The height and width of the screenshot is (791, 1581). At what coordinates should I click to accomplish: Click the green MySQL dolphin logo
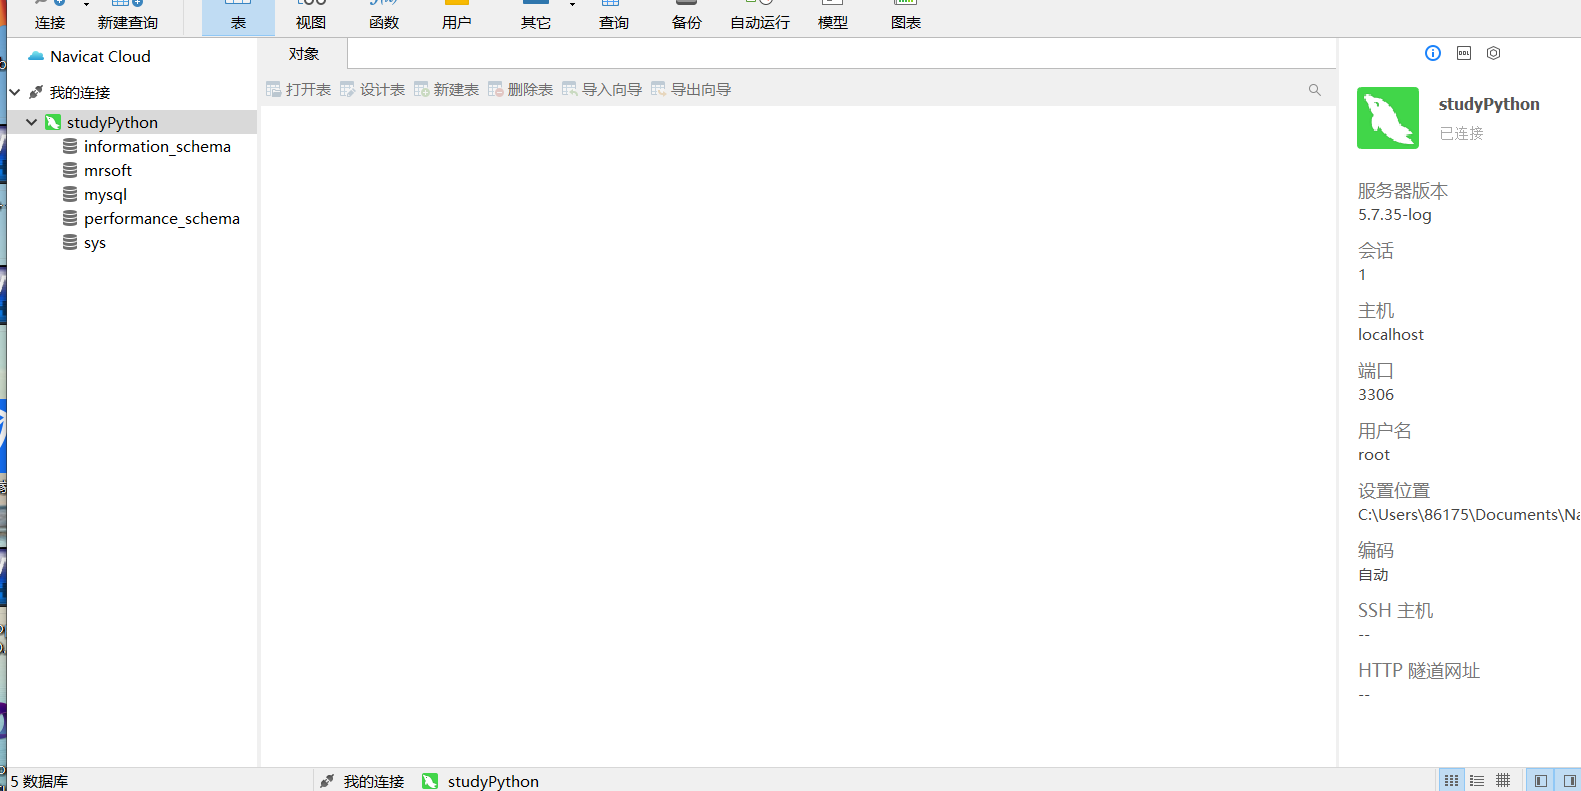point(1388,118)
